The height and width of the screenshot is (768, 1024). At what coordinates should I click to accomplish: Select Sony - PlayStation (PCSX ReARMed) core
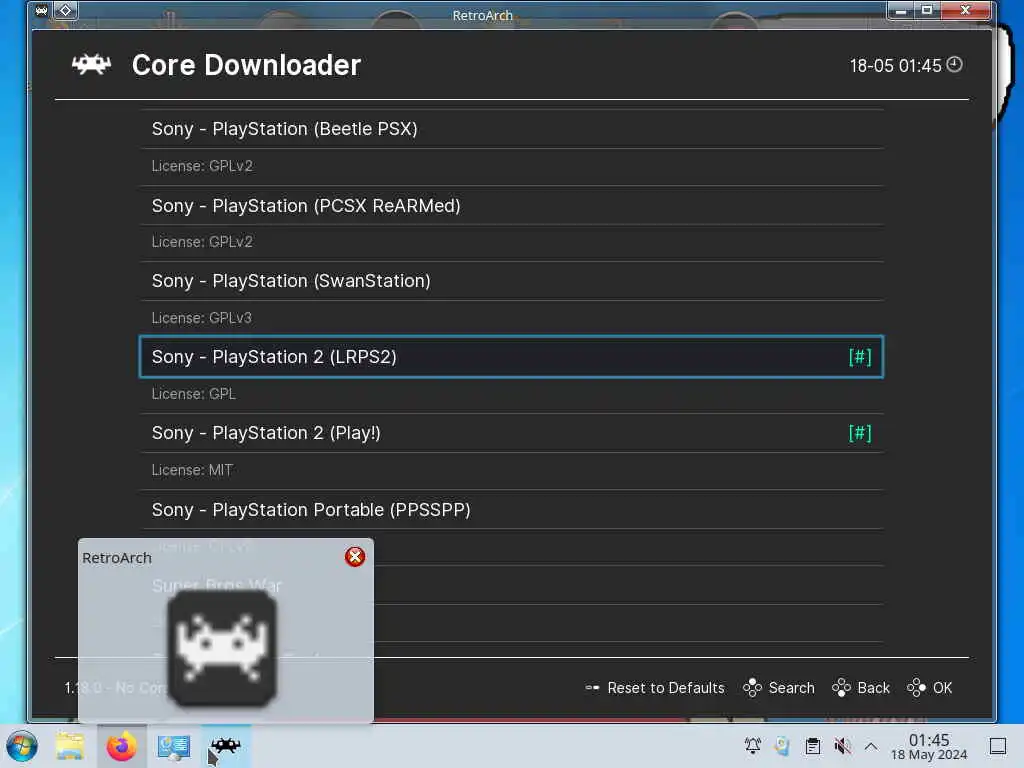pos(511,206)
